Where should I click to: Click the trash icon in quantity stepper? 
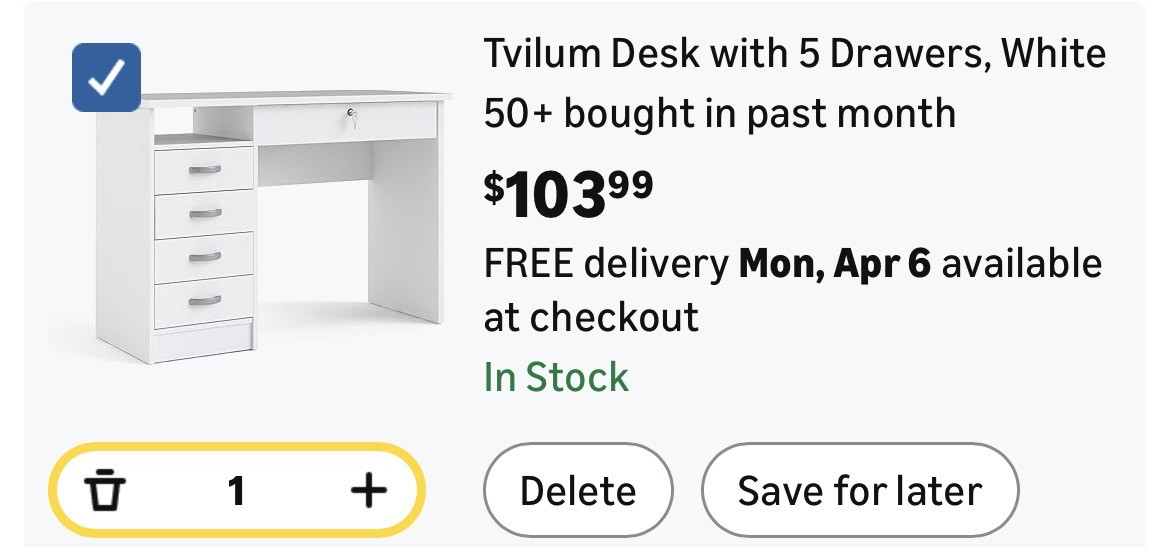105,491
